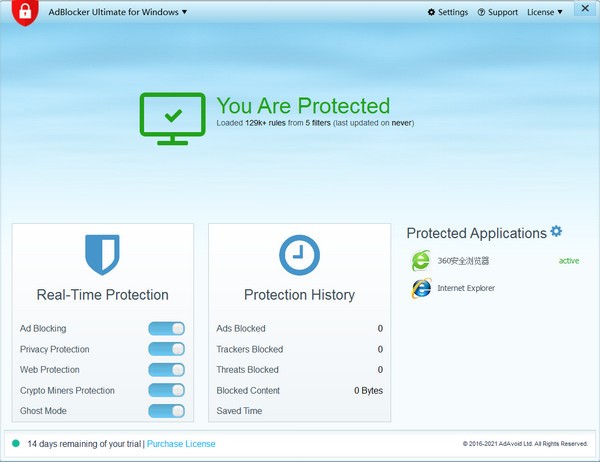600x462 pixels.
Task: Select Internet Explorer in protected applications
Action: click(466, 289)
